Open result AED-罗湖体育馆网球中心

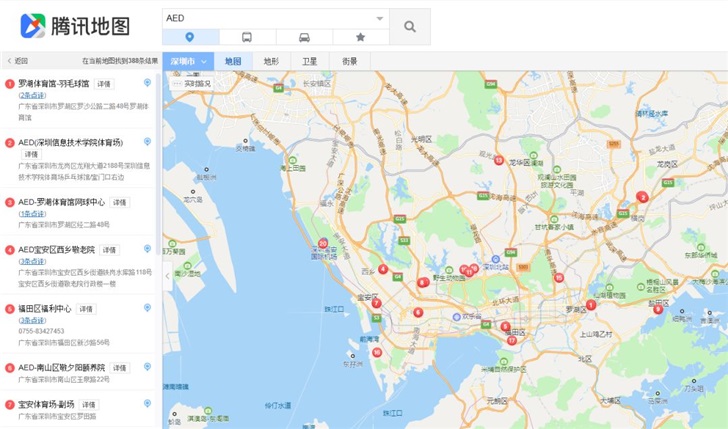[61, 202]
